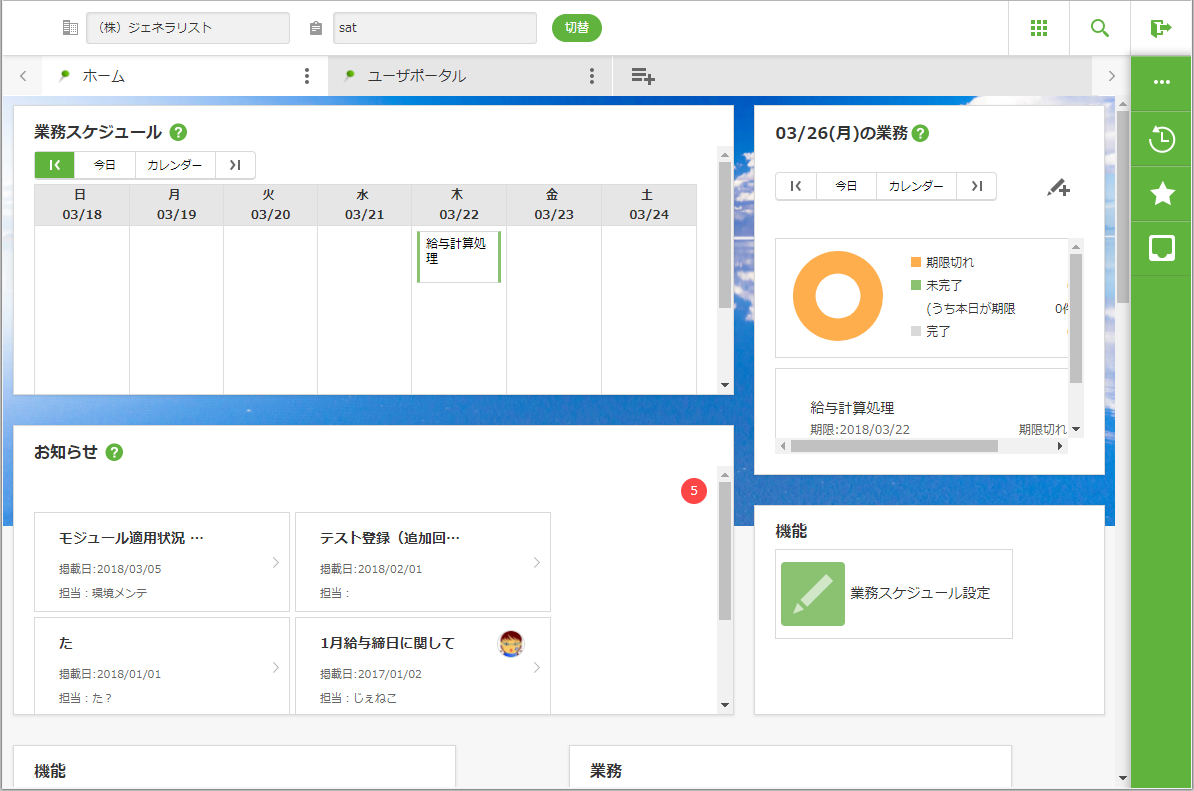This screenshot has width=1194, height=791.
Task: Click the orange donut chart
Action: 838,296
